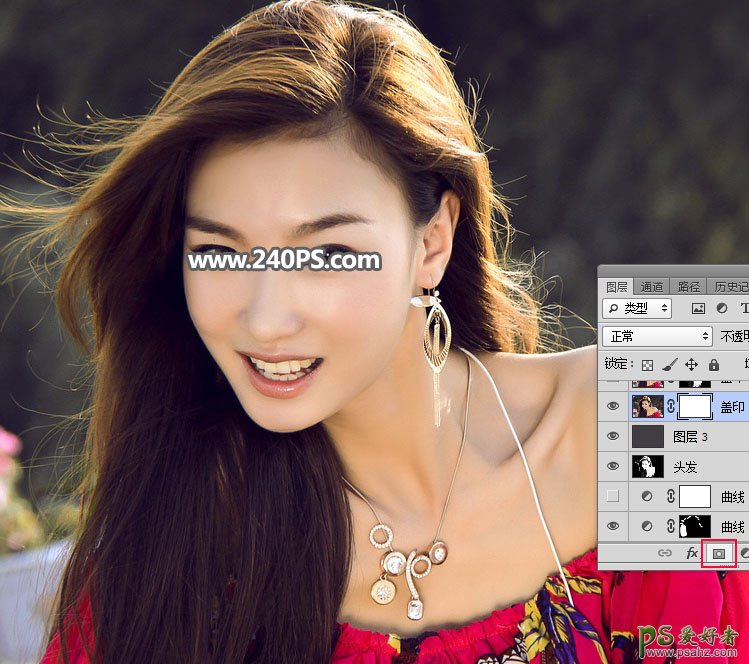Filter layers by adjustment layer icon
Viewport: 749px width, 664px height.
click(x=722, y=309)
